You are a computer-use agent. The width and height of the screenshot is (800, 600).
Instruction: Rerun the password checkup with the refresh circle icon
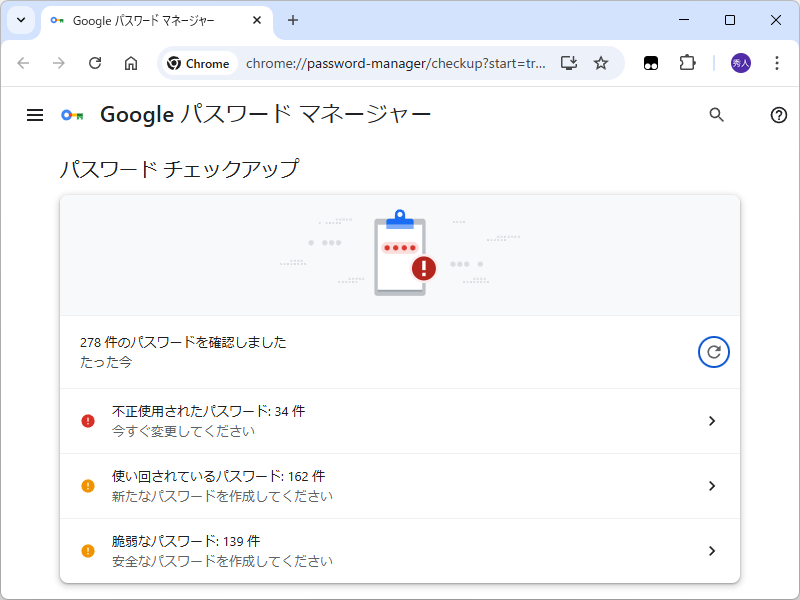[x=713, y=351]
